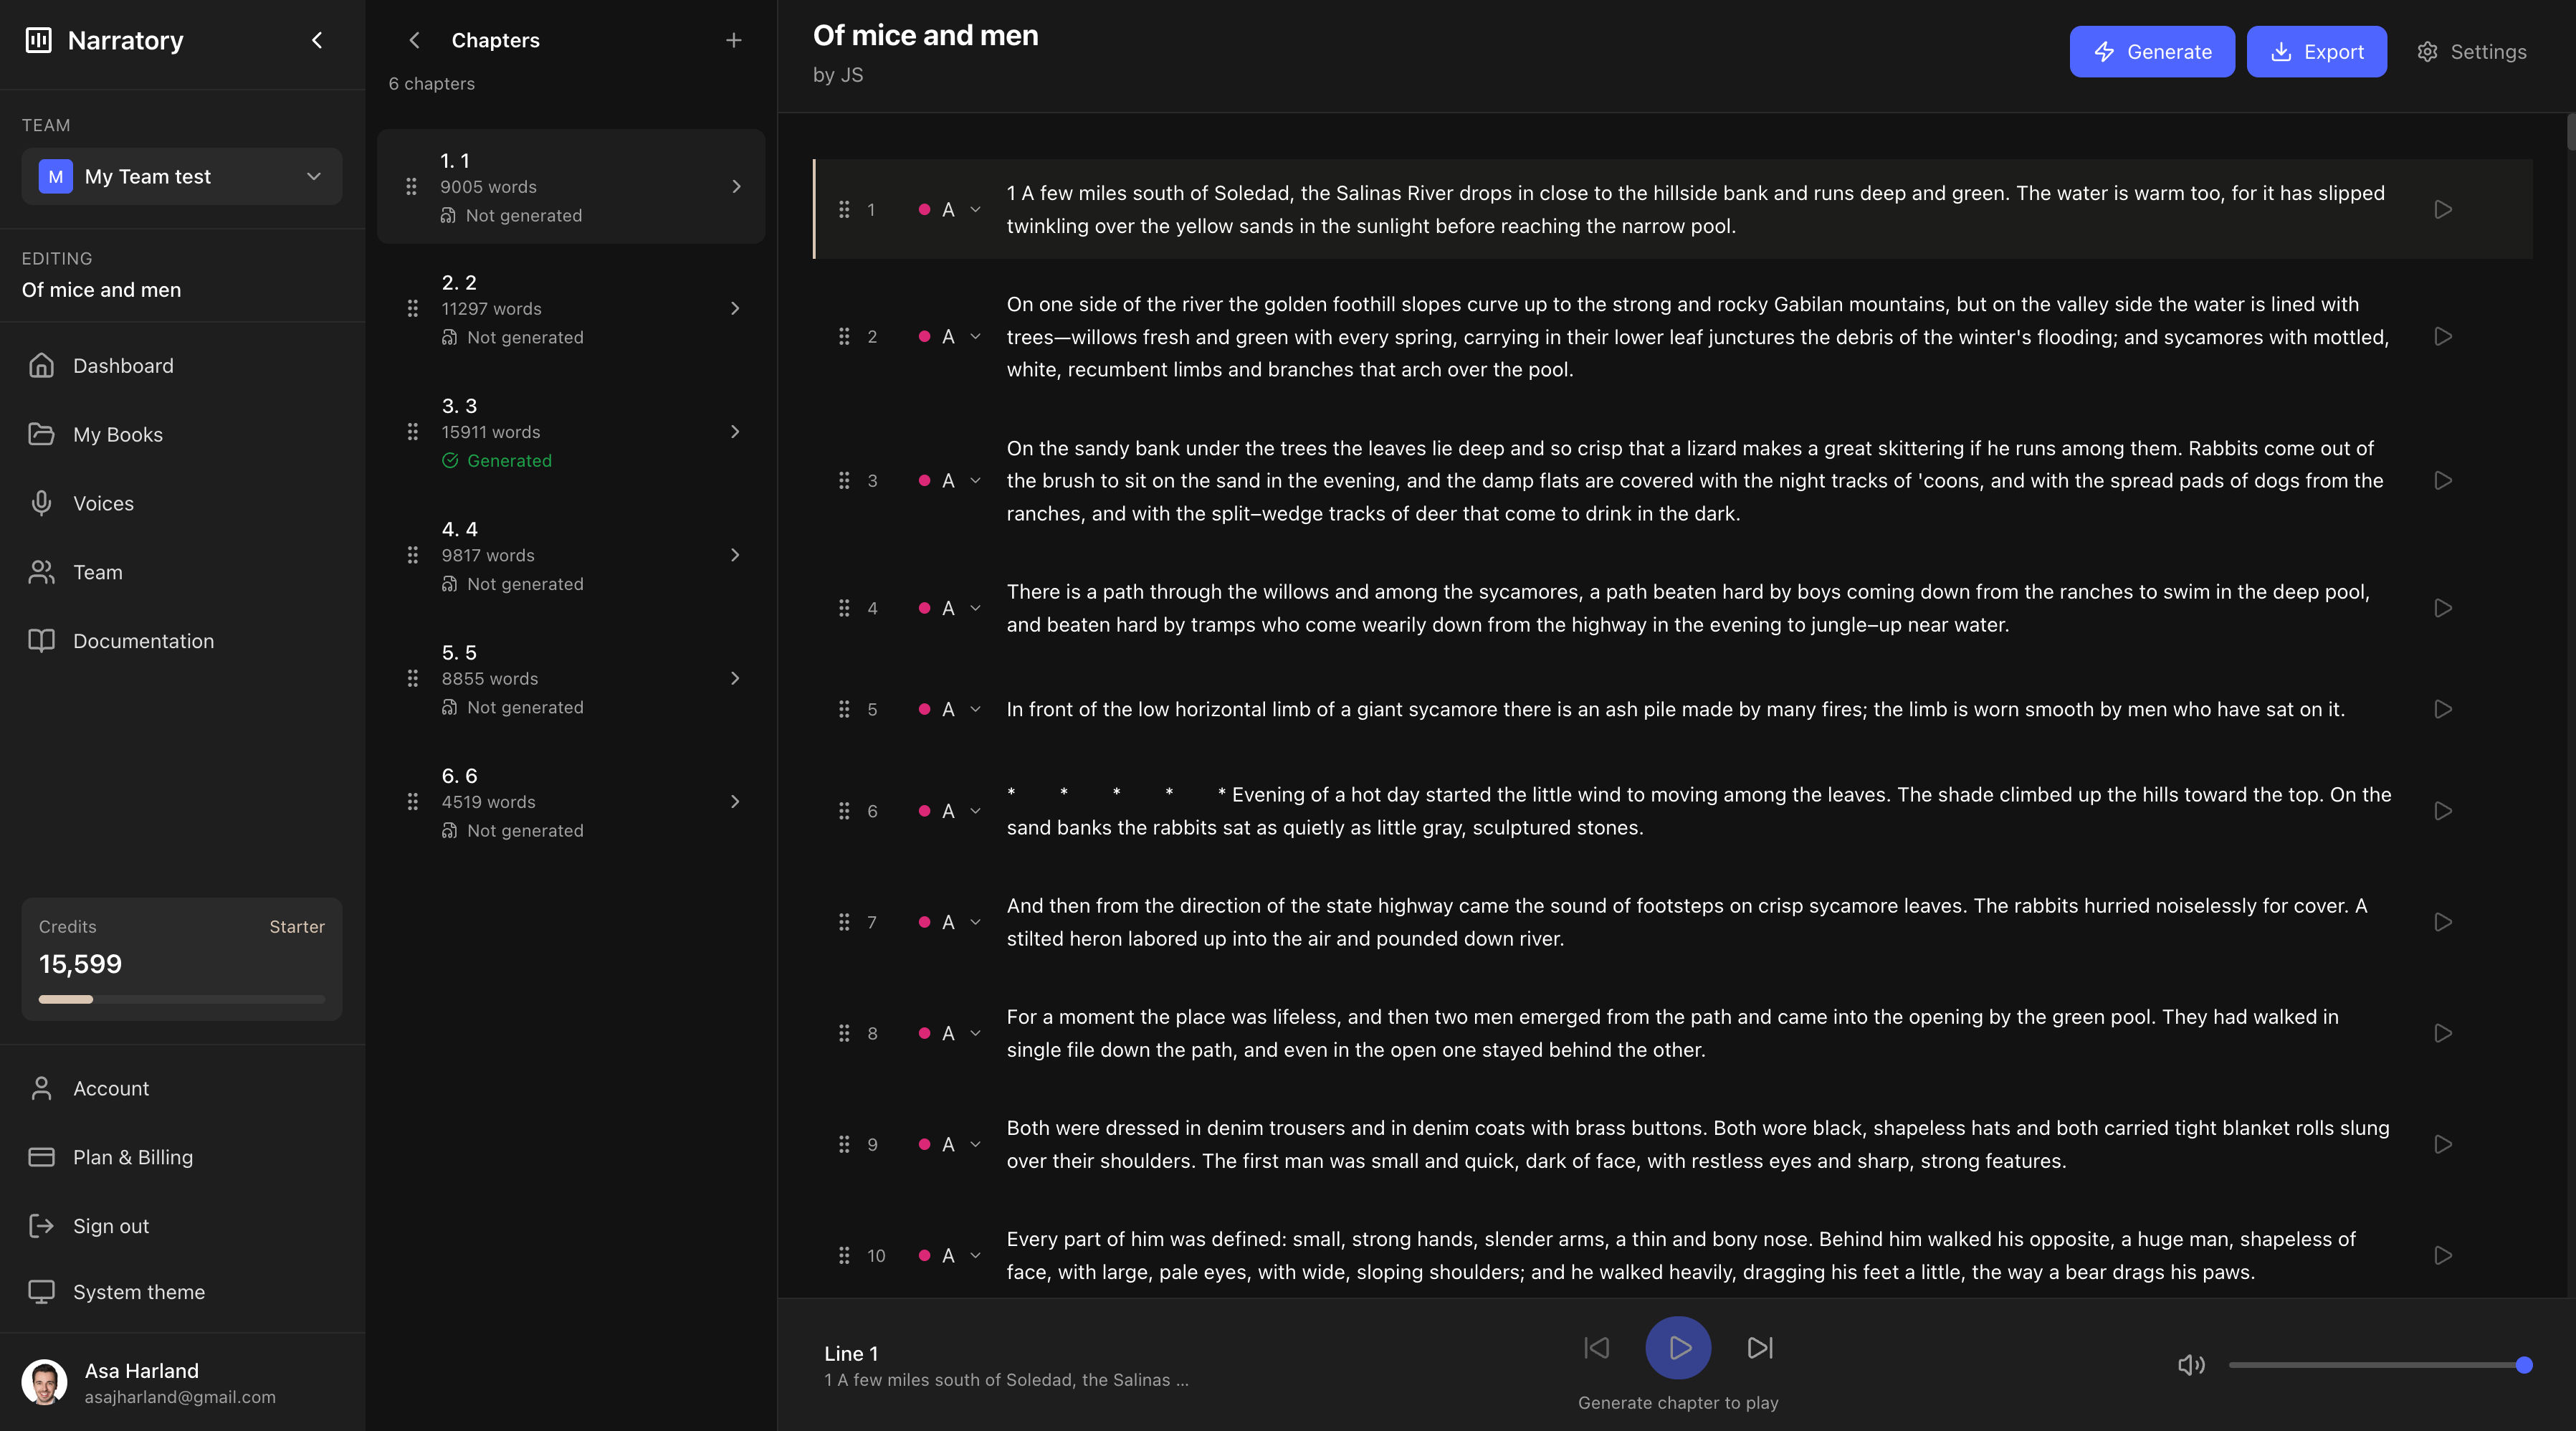Open voice selector A on line 4
The height and width of the screenshot is (1431, 2576).
pyautogui.click(x=950, y=608)
